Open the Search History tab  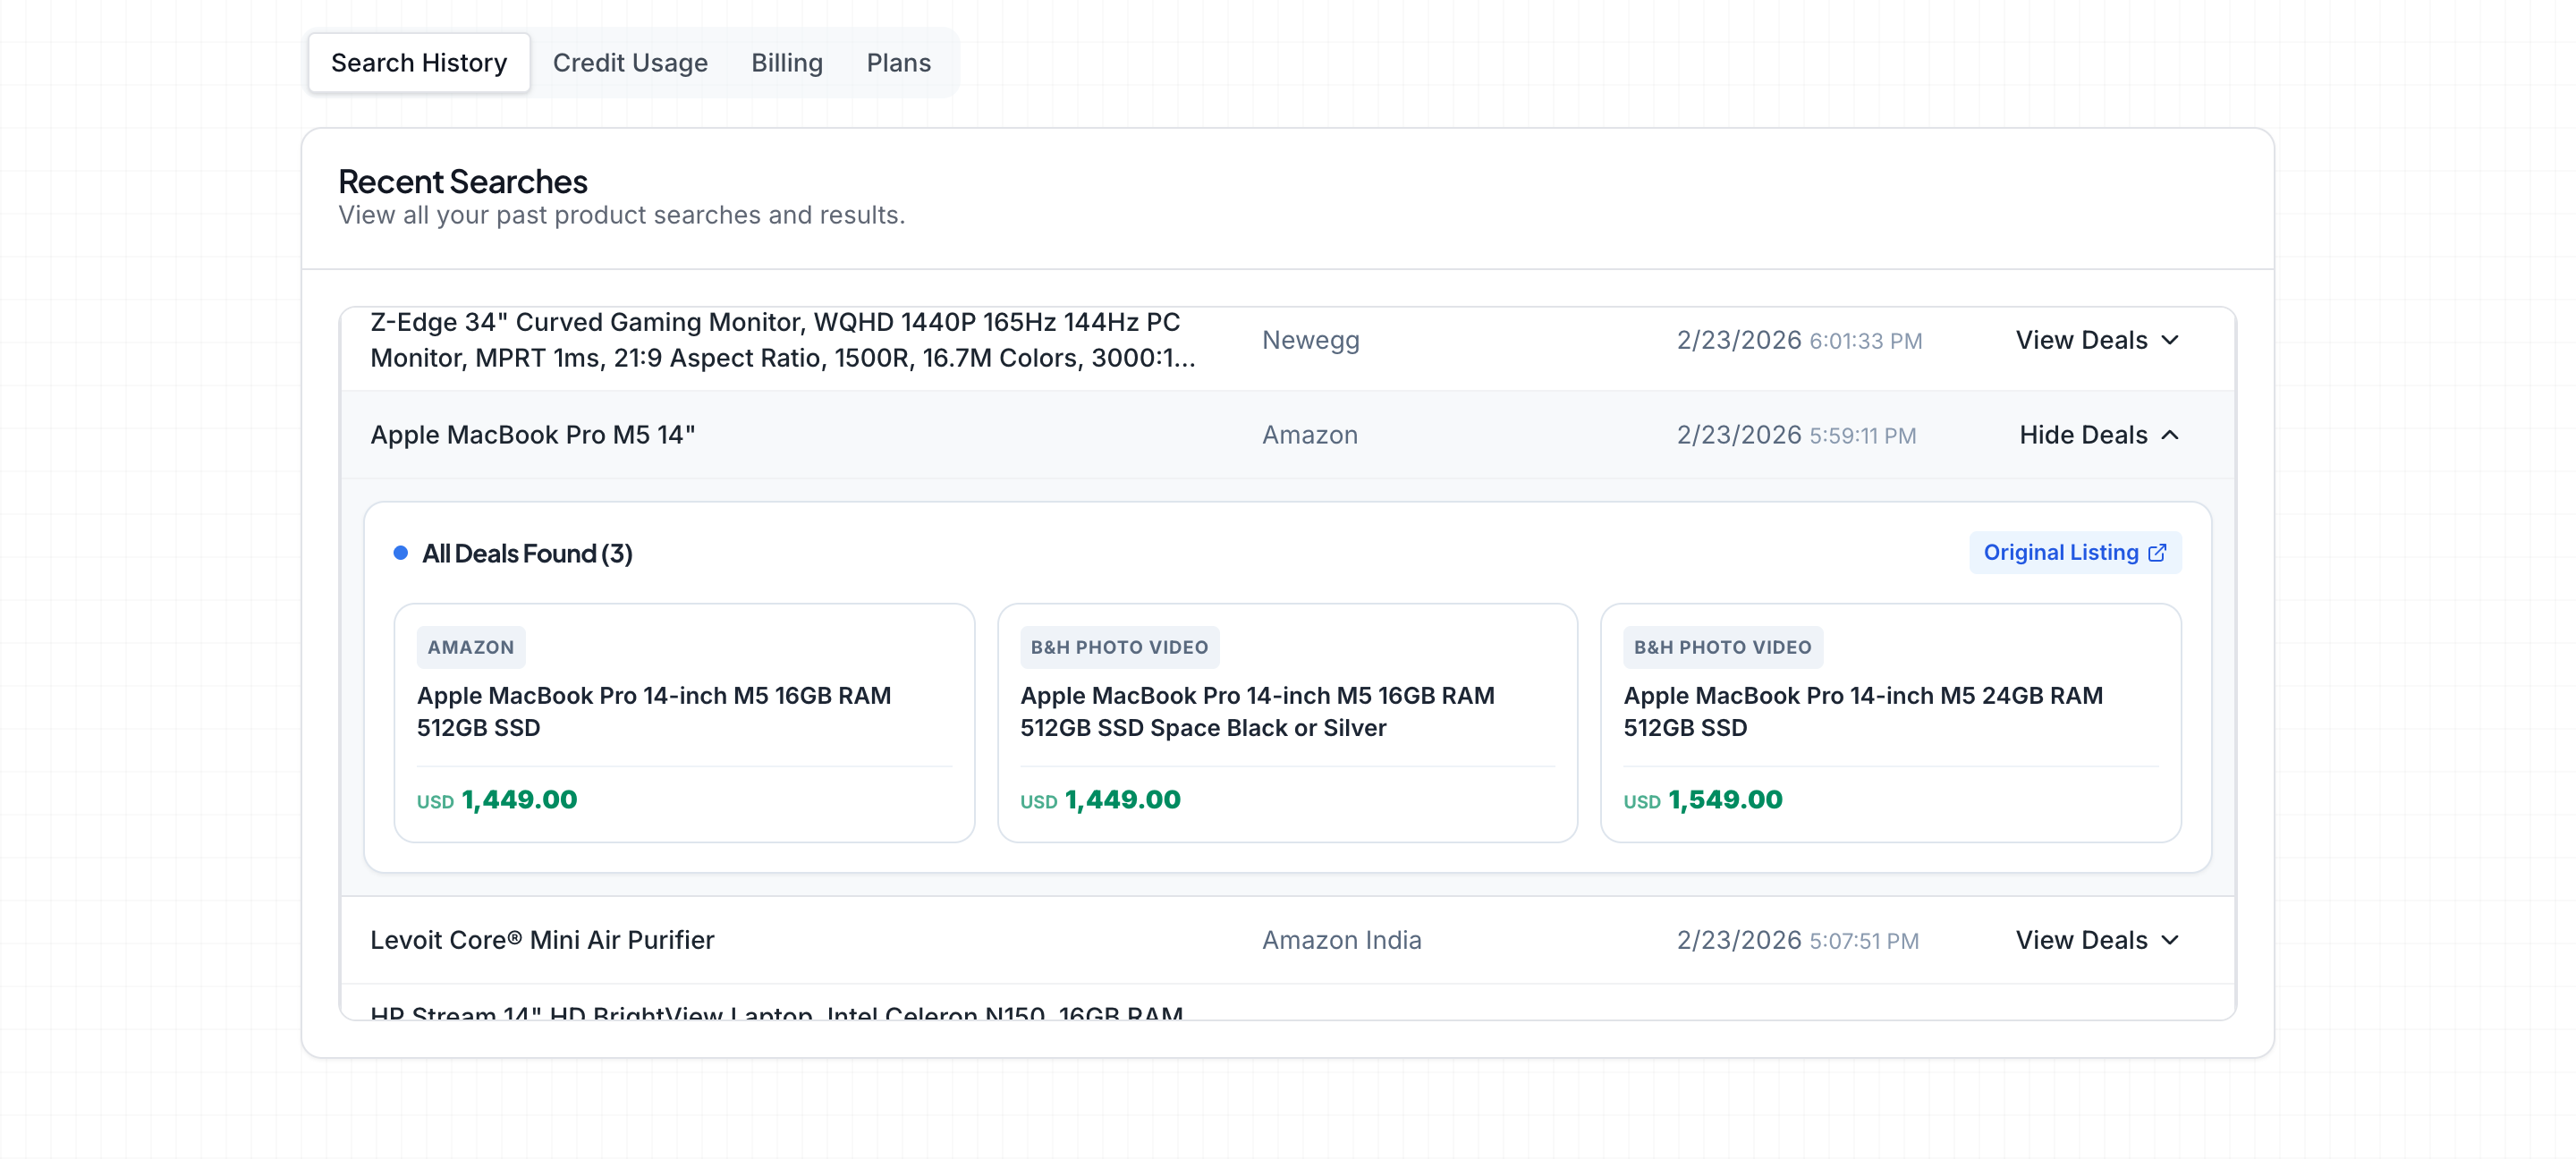pyautogui.click(x=418, y=63)
